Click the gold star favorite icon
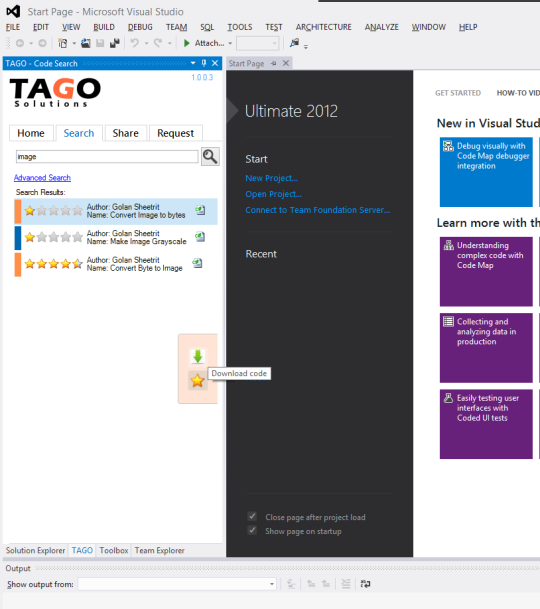Screen dimensions: 540x609 click(198, 380)
